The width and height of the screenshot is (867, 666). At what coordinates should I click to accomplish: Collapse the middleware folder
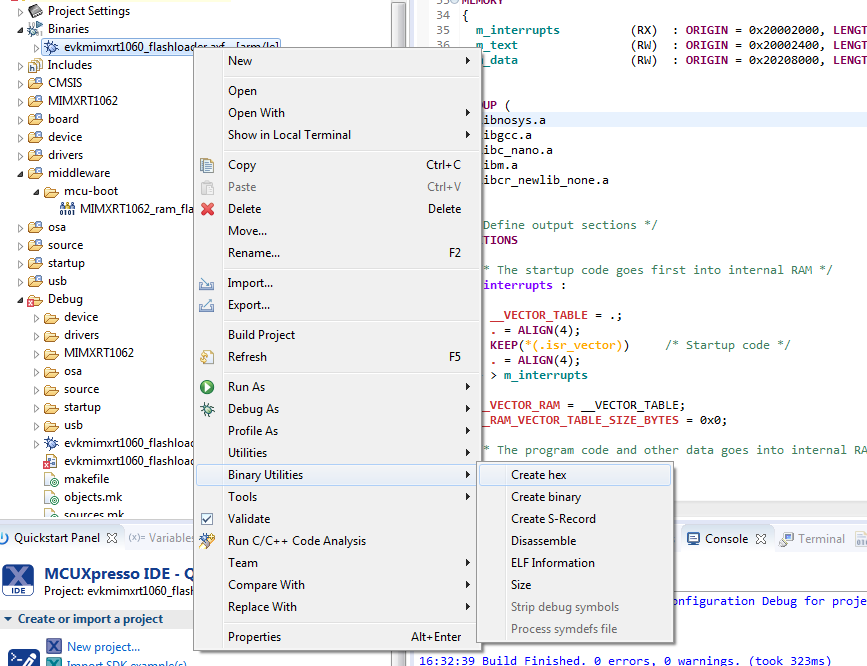pyautogui.click(x=20, y=174)
